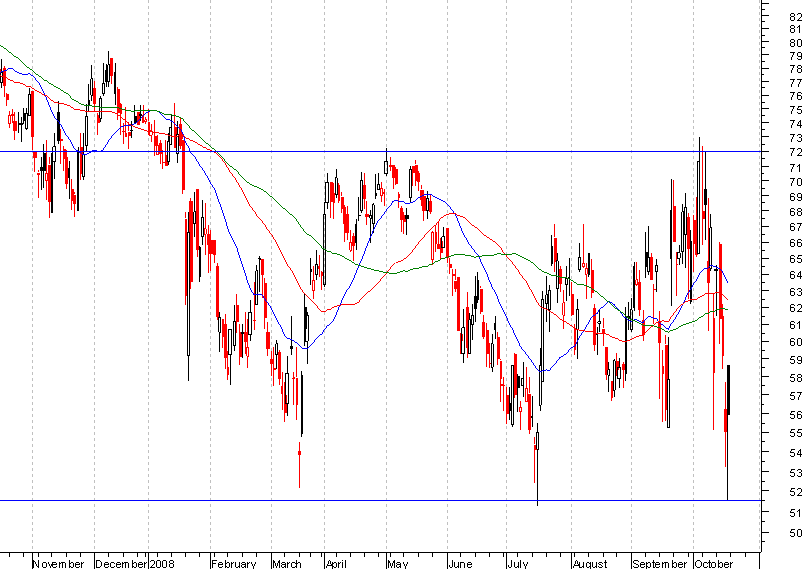806x569 pixels.
Task: Click the red March low candlestick near 53
Action: [299, 463]
